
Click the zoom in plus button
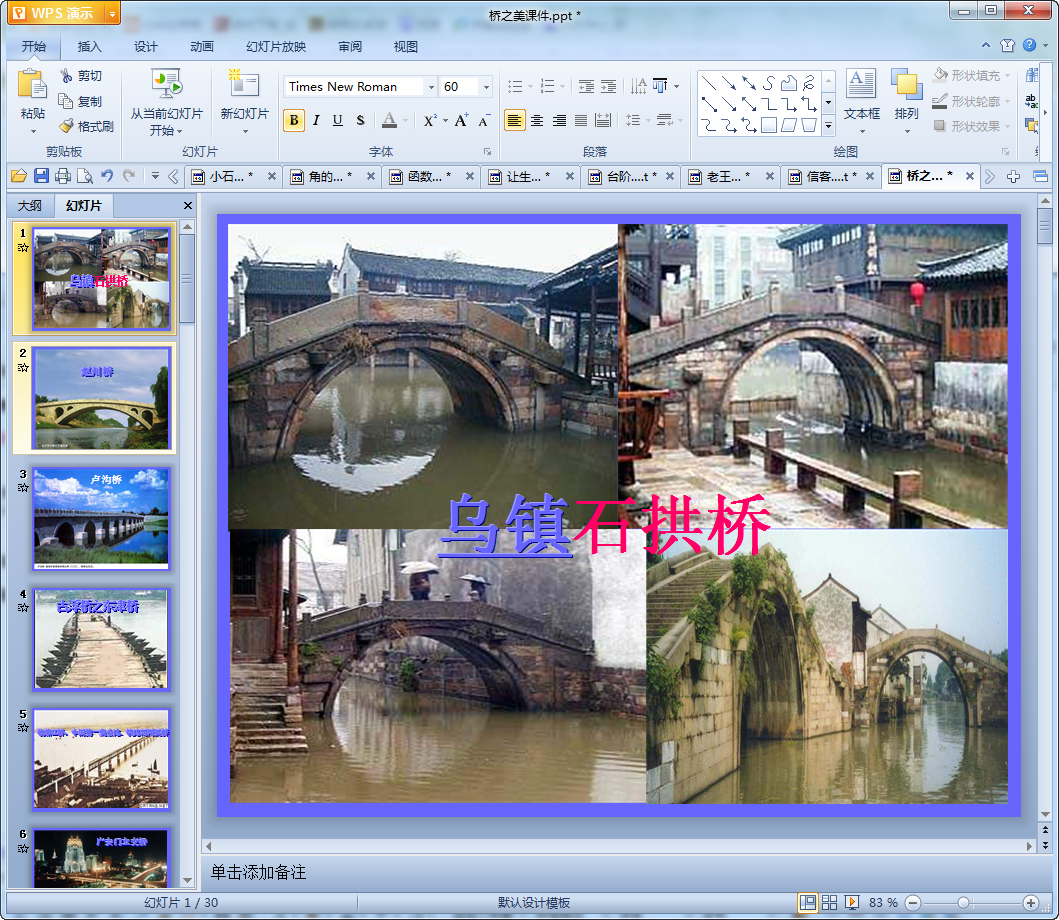(1030, 903)
